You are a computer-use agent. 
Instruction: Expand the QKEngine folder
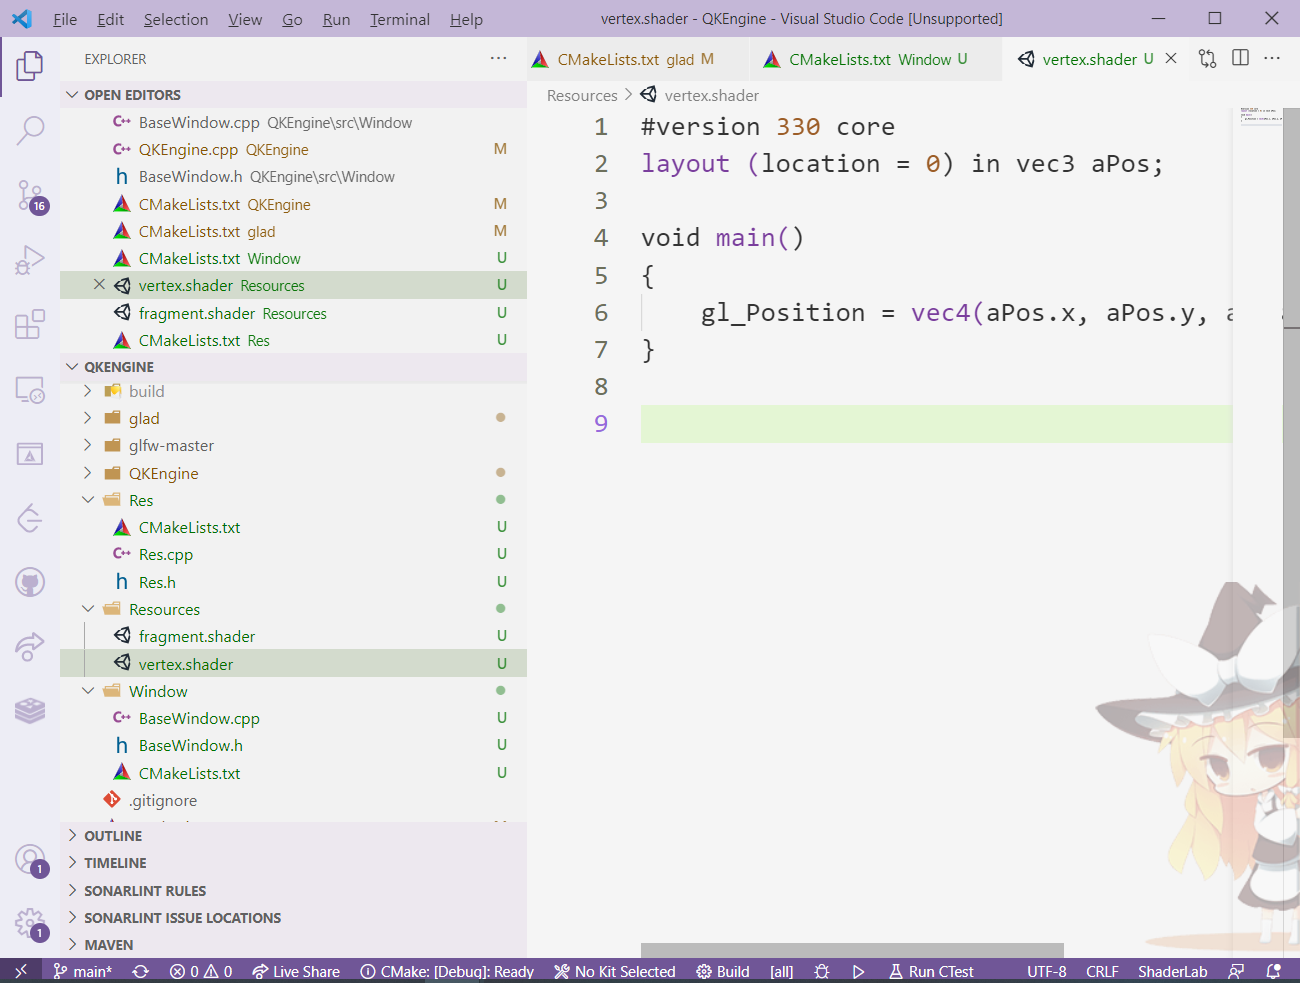tap(88, 473)
